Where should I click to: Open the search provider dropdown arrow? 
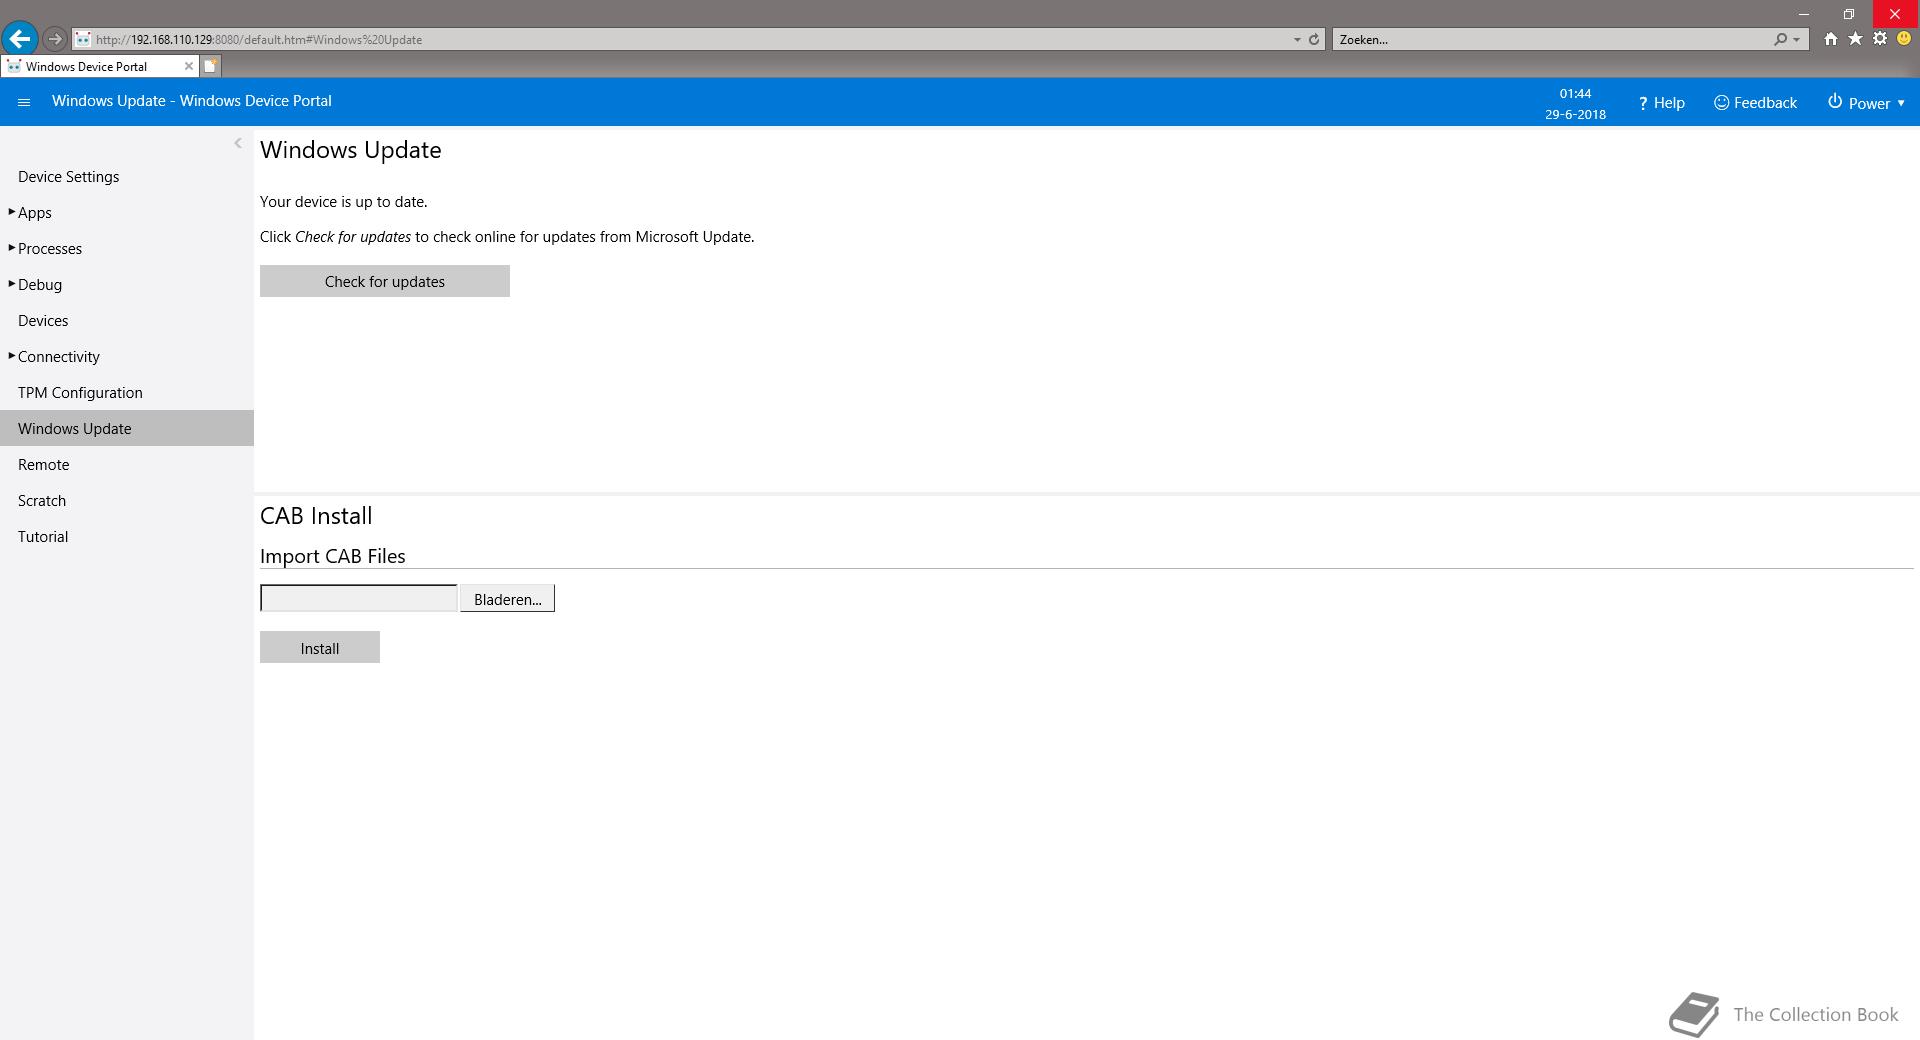tap(1797, 39)
